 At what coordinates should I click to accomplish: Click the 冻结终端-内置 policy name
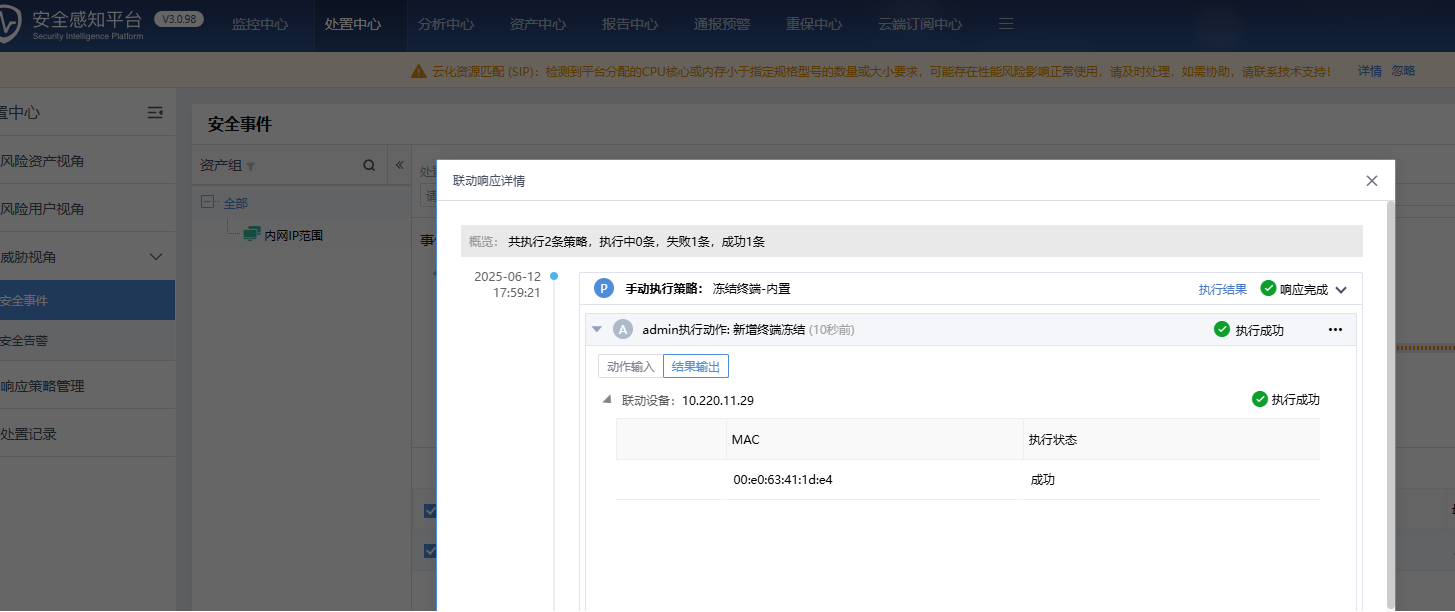[751, 289]
